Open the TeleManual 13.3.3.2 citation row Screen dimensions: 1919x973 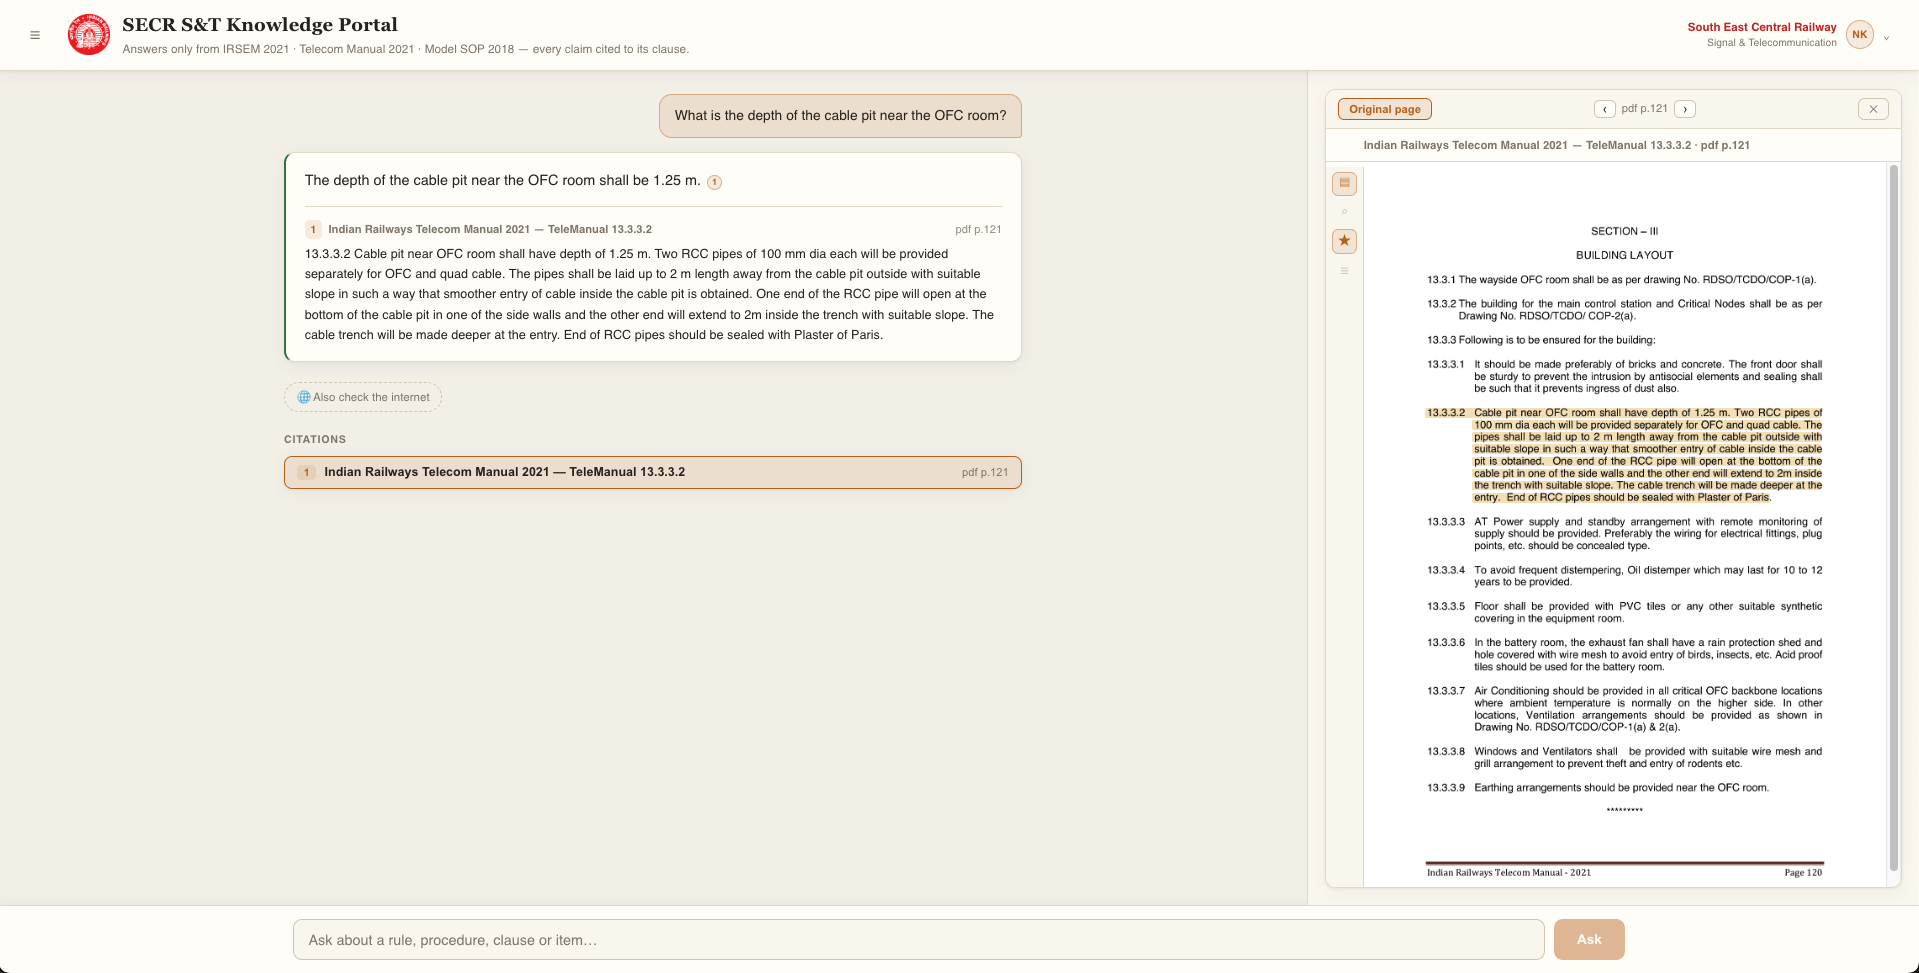(x=652, y=472)
